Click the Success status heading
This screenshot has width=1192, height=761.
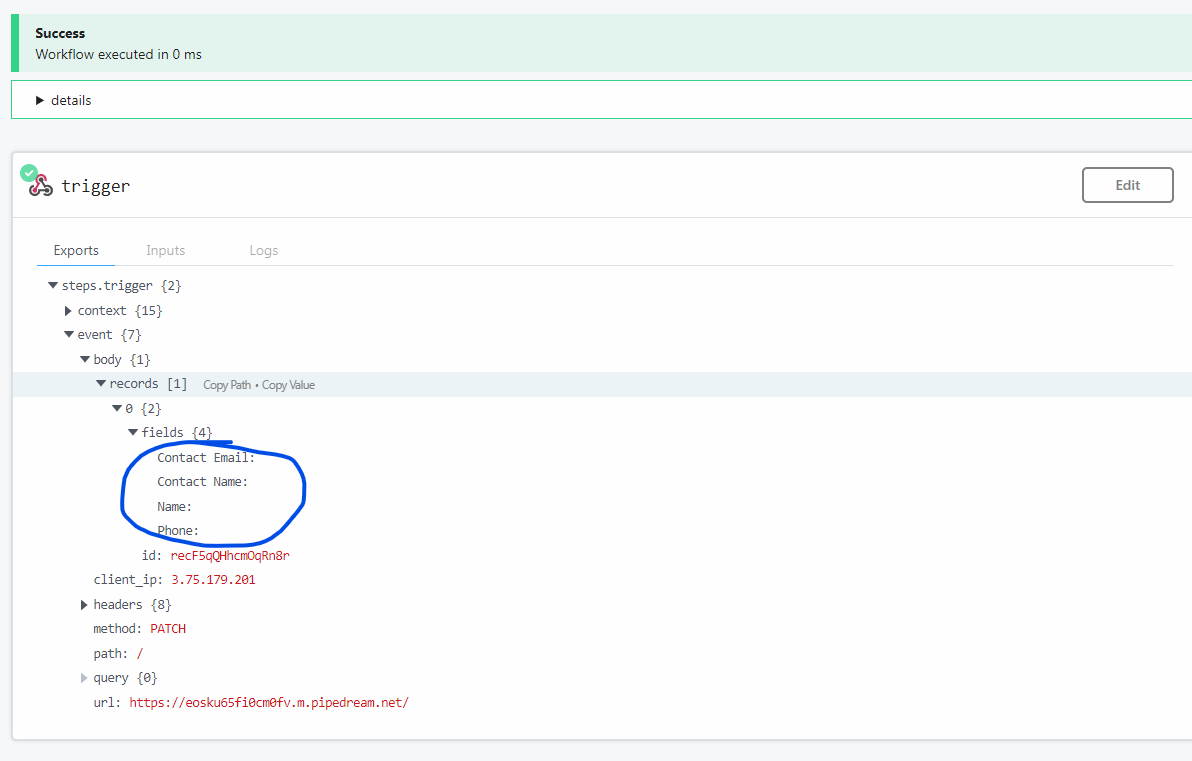point(60,33)
